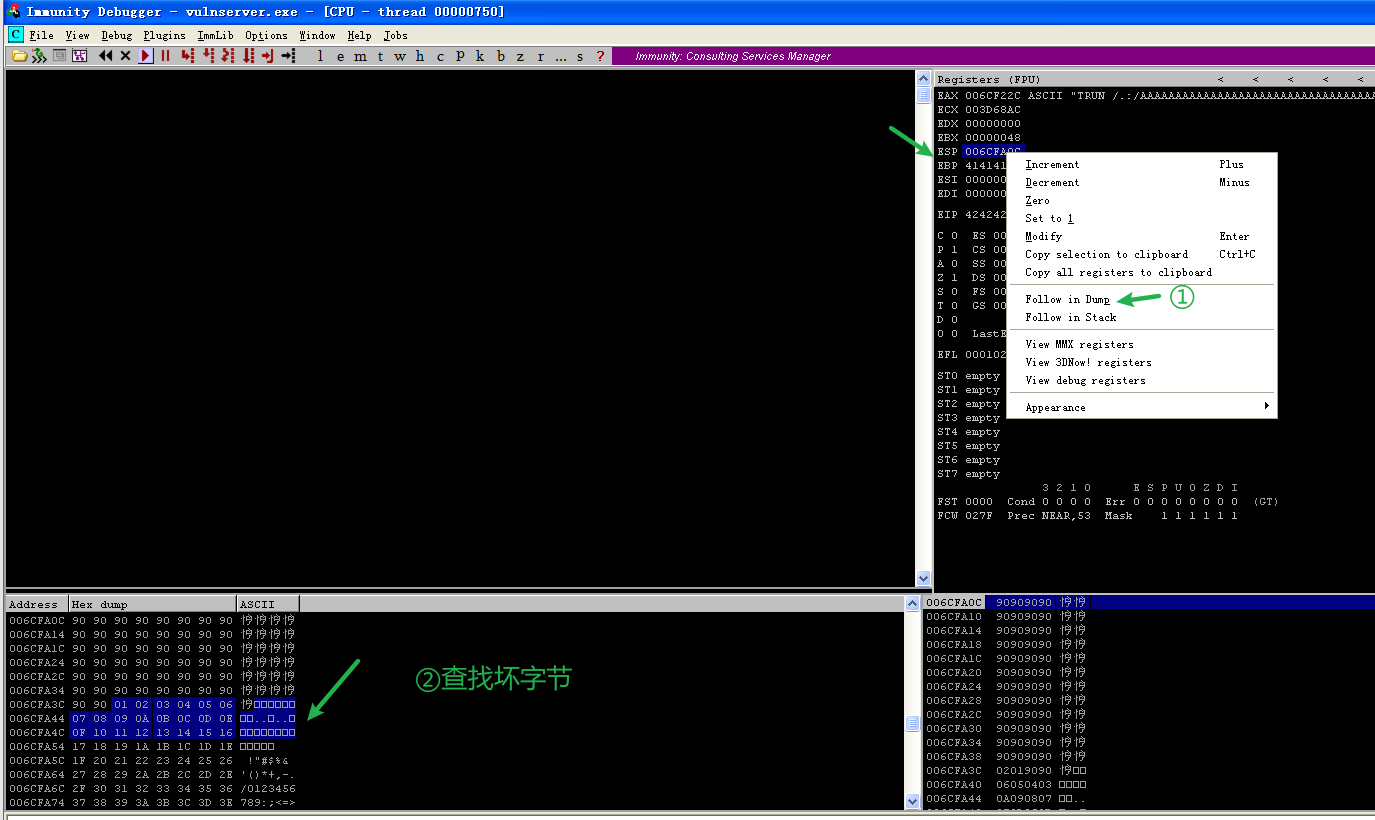
Task: Open help with the red question mark
Action: 600,56
